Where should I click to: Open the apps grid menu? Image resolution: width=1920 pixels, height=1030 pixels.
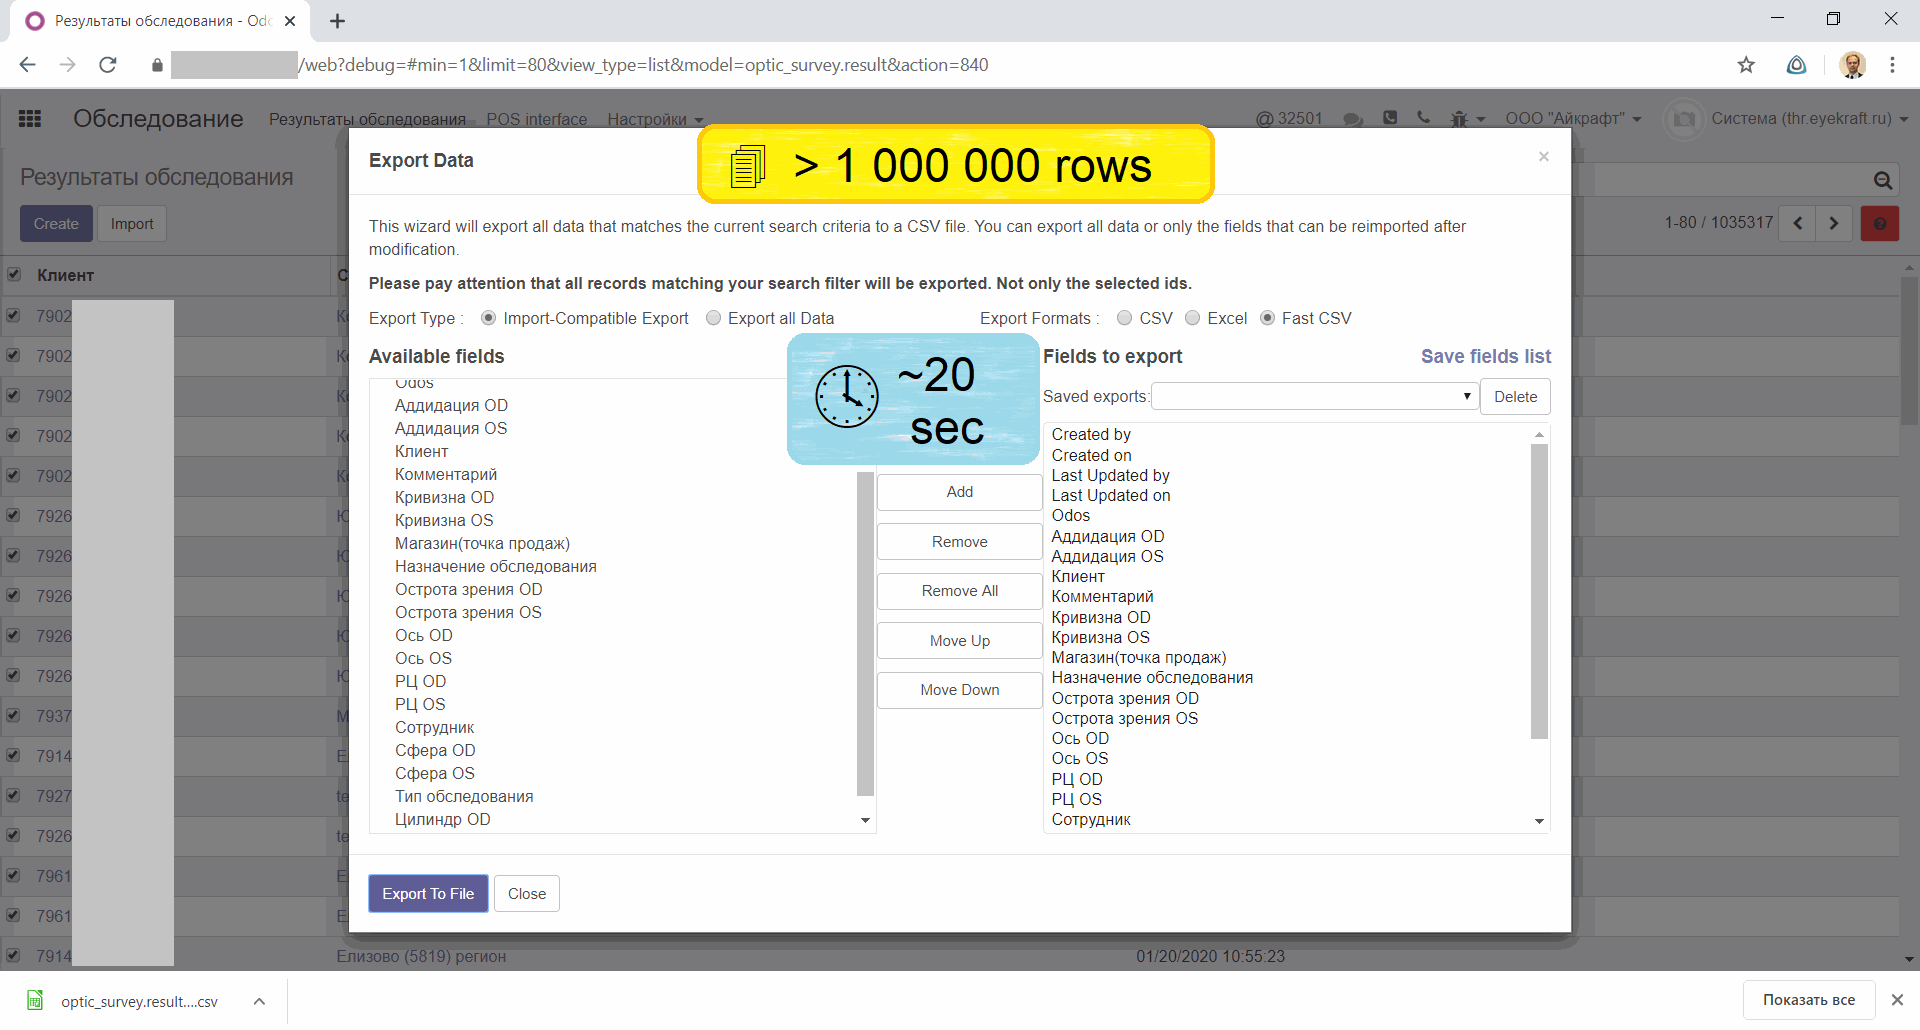[29, 119]
